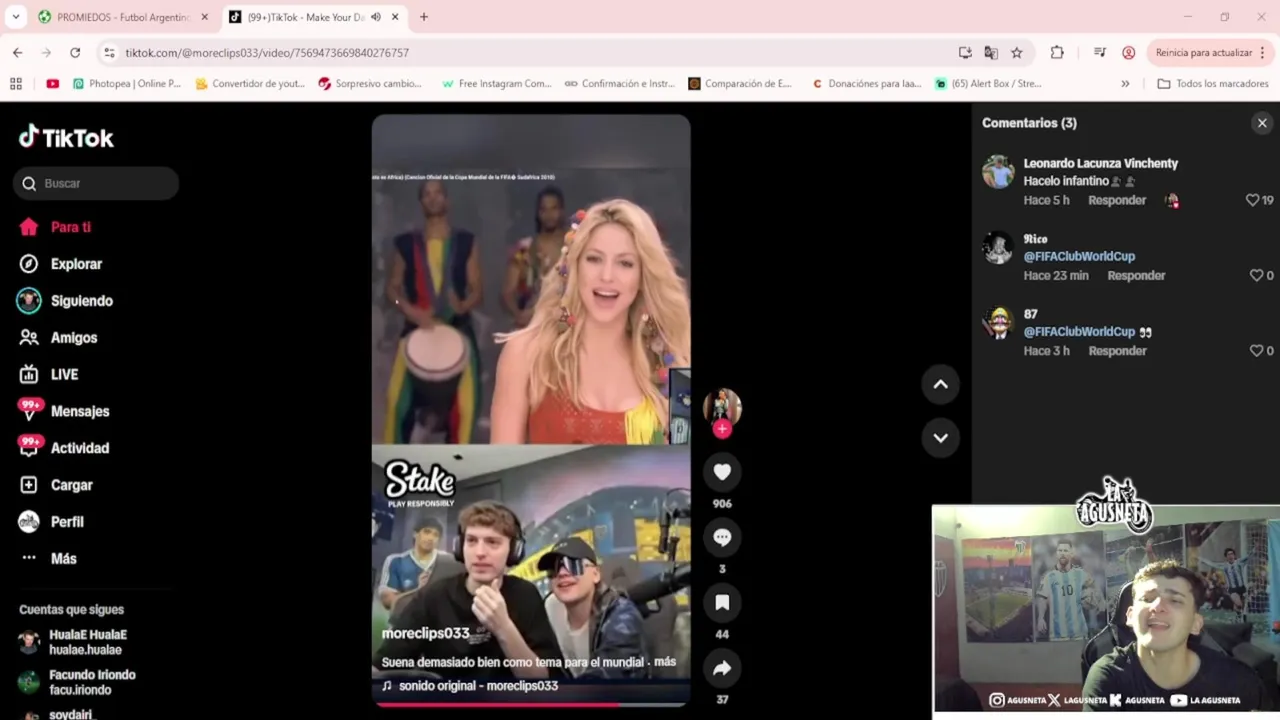The width and height of the screenshot is (1280, 720).
Task: Seek the video progress bar
Action: click(531, 704)
